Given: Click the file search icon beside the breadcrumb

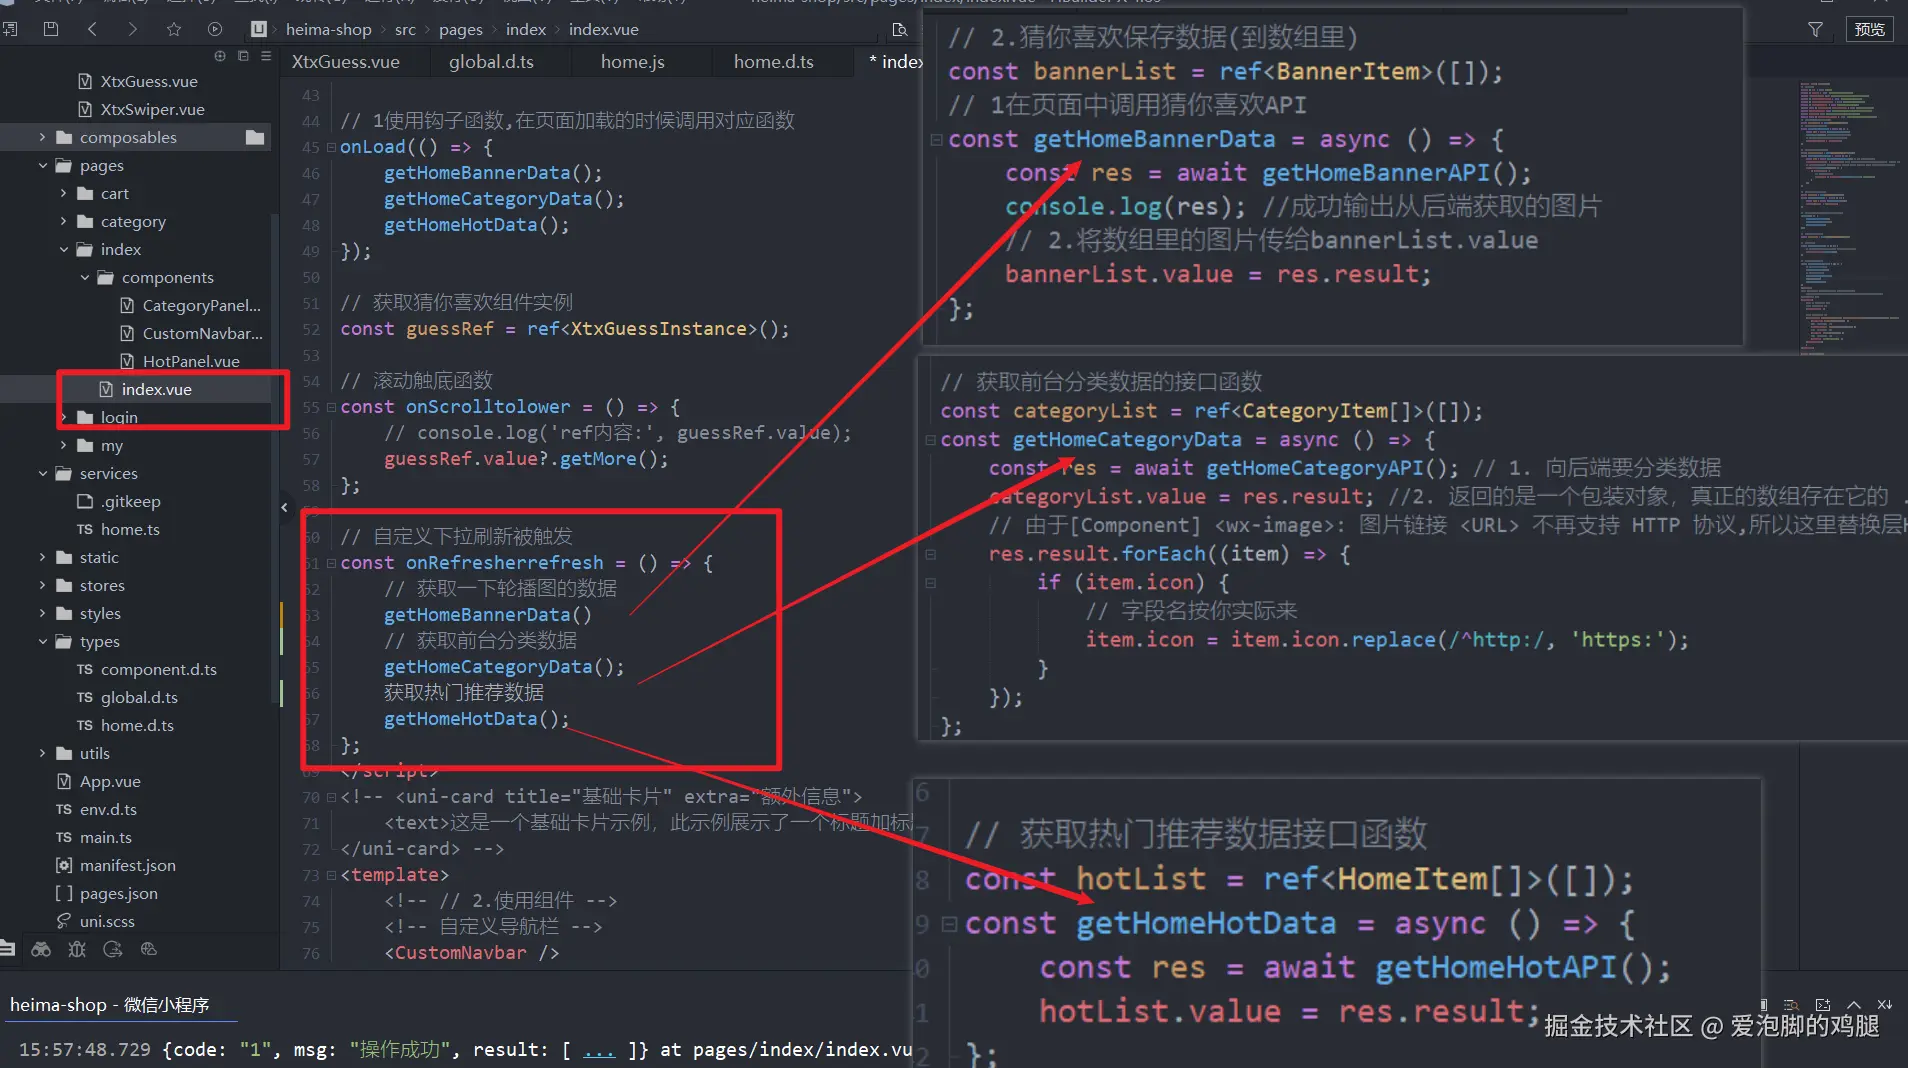Looking at the screenshot, I should click(x=899, y=29).
